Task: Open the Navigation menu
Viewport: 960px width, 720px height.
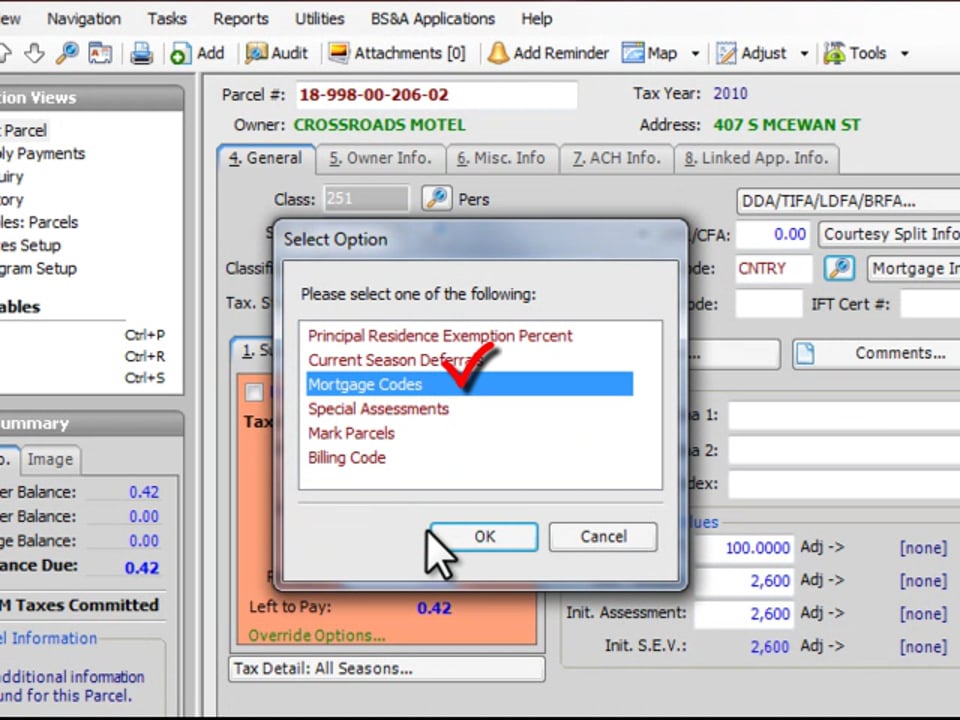Action: pos(84,19)
